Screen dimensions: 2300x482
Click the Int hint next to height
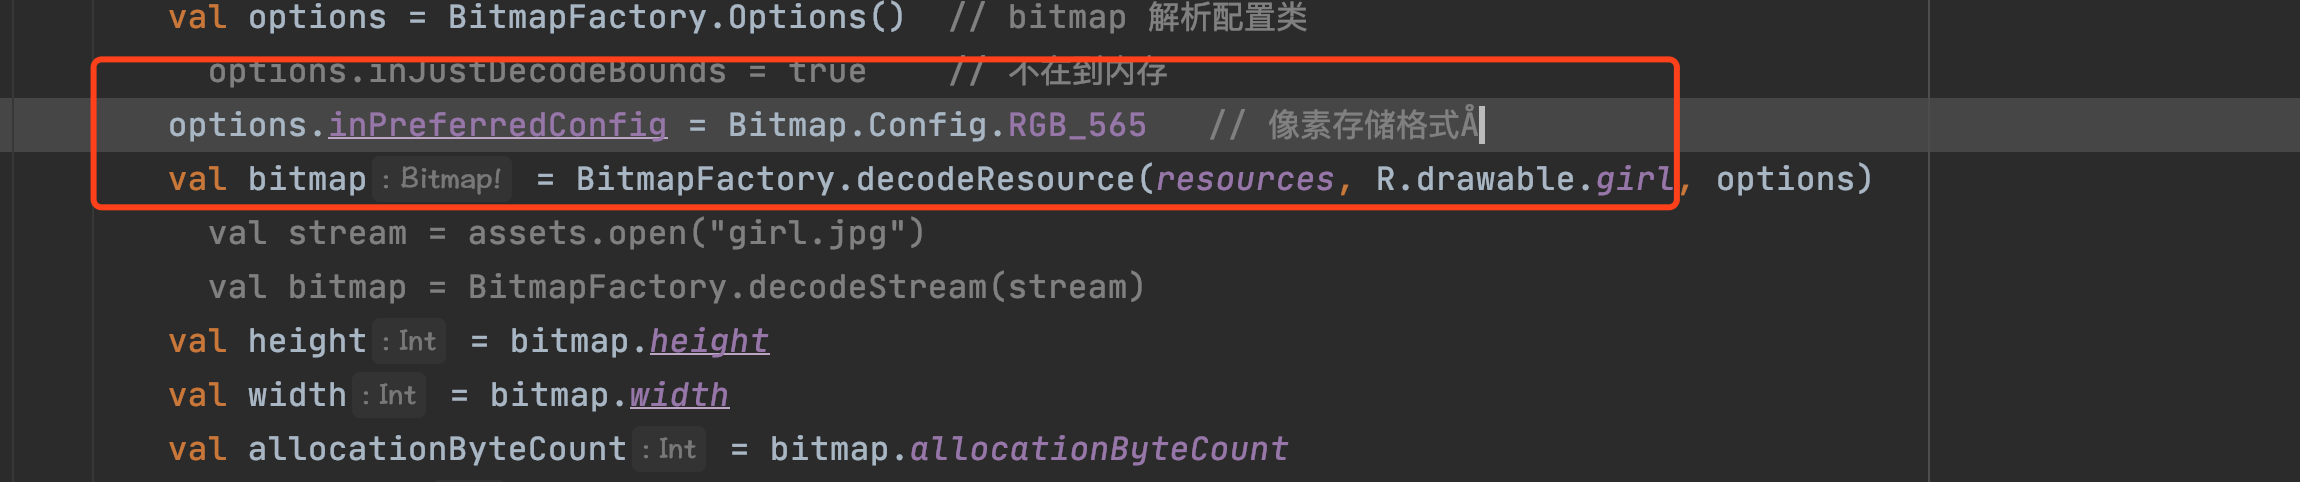coord(409,341)
